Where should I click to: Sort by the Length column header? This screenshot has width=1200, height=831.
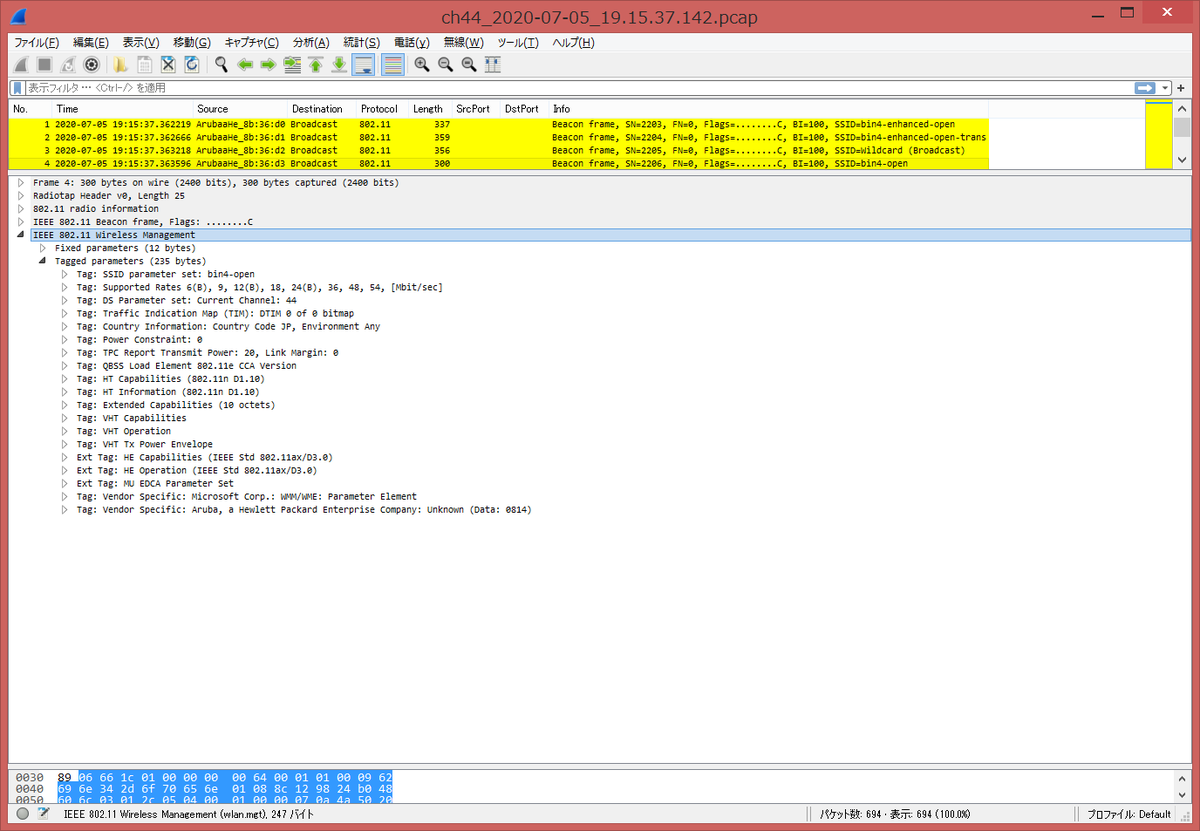click(430, 109)
